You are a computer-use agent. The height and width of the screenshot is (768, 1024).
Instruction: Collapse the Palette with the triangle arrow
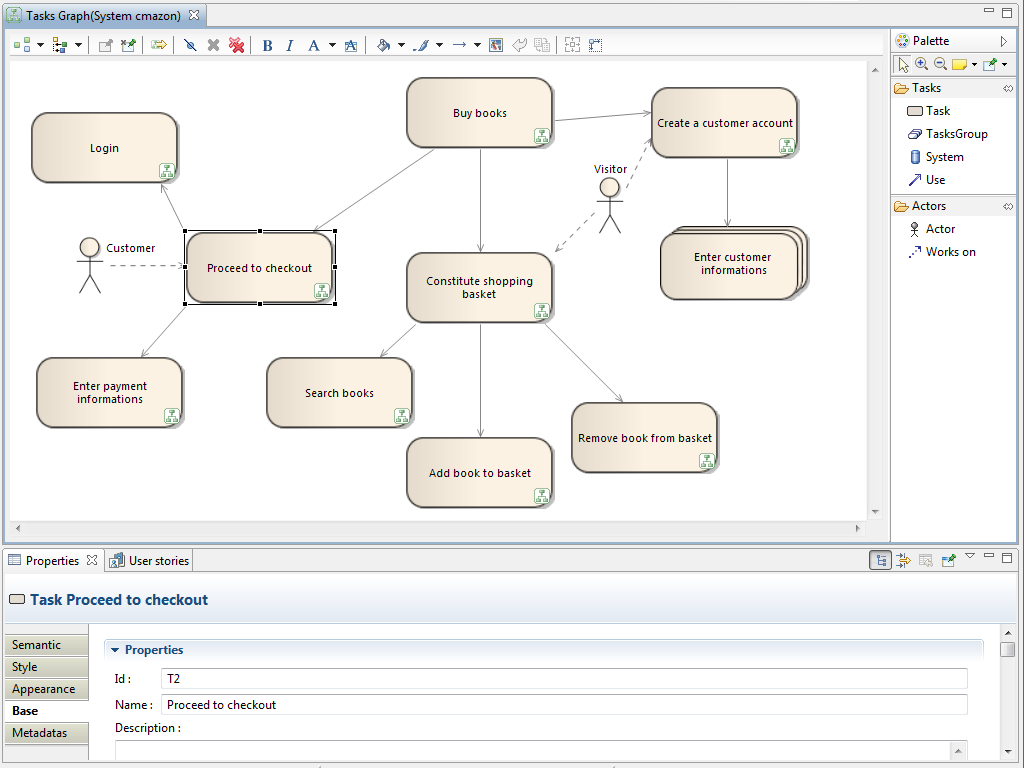(x=1004, y=41)
